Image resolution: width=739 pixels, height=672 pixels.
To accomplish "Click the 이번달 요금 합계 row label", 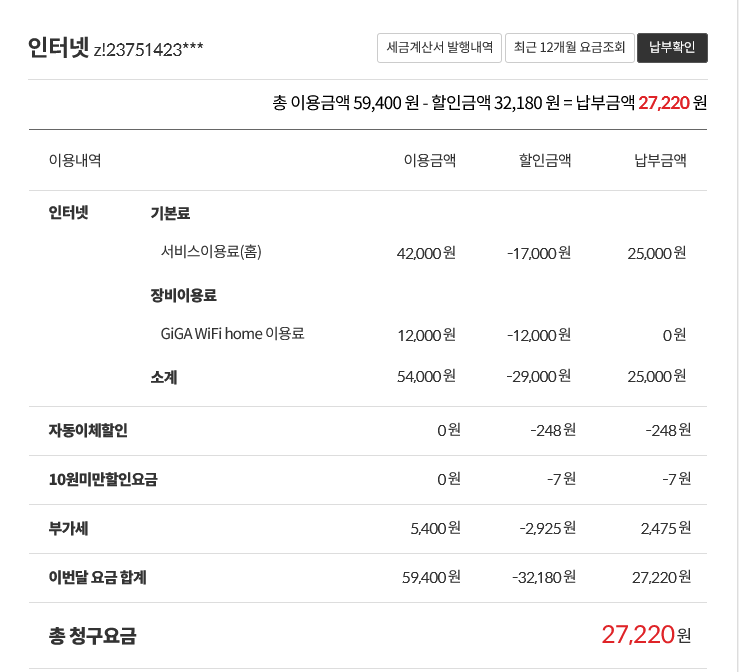I will click(x=98, y=577).
